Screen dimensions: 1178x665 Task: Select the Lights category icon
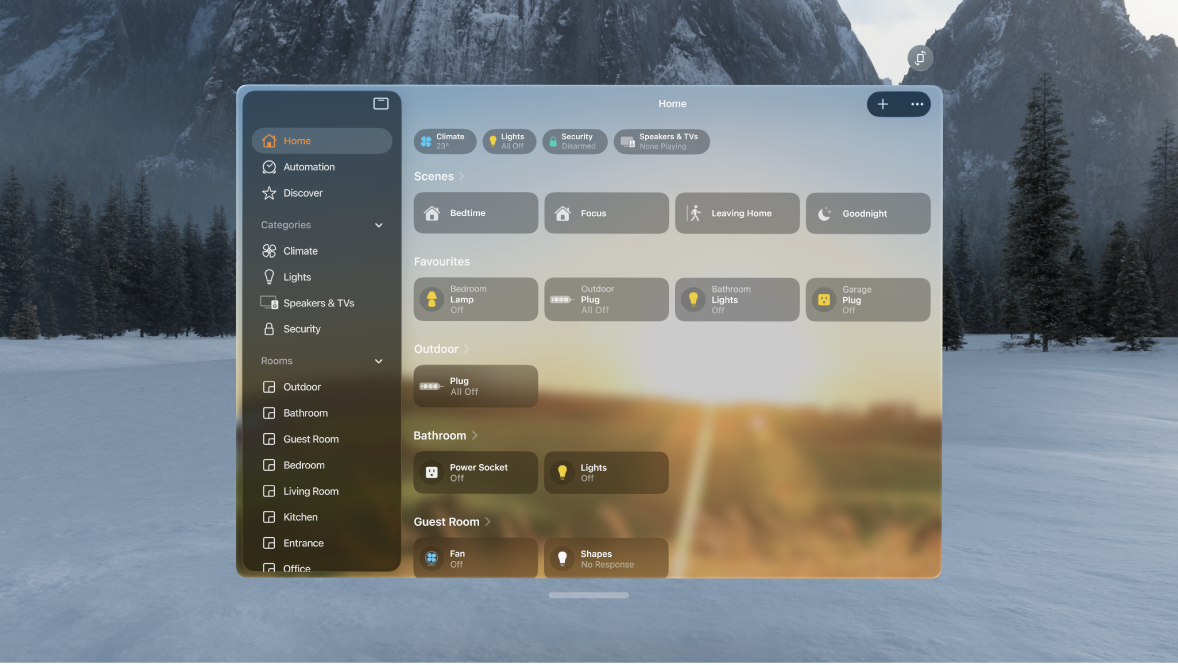tap(269, 277)
